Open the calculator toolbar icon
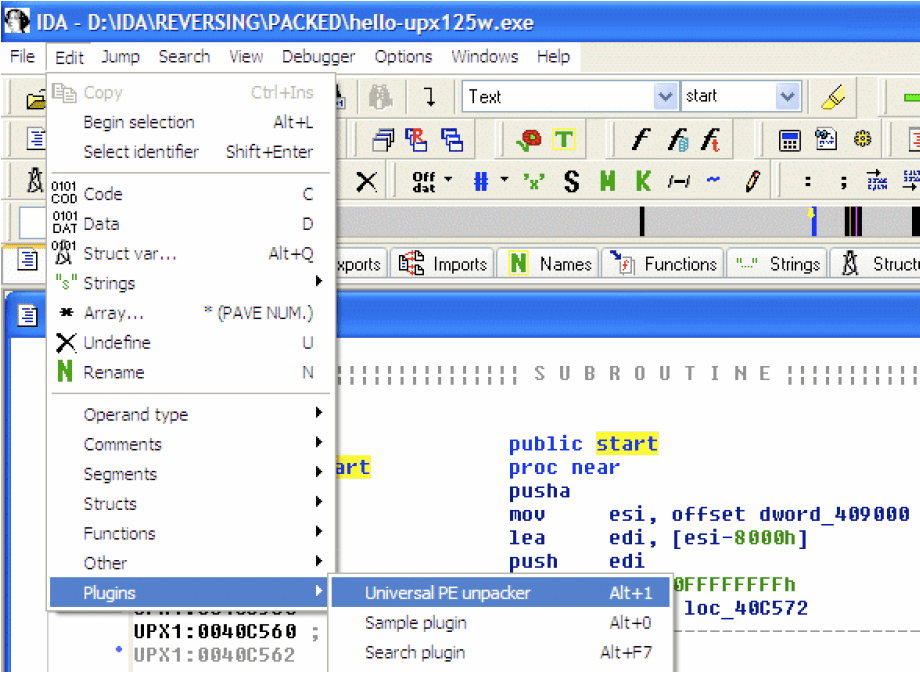The height and width of the screenshot is (674, 920). pos(789,141)
